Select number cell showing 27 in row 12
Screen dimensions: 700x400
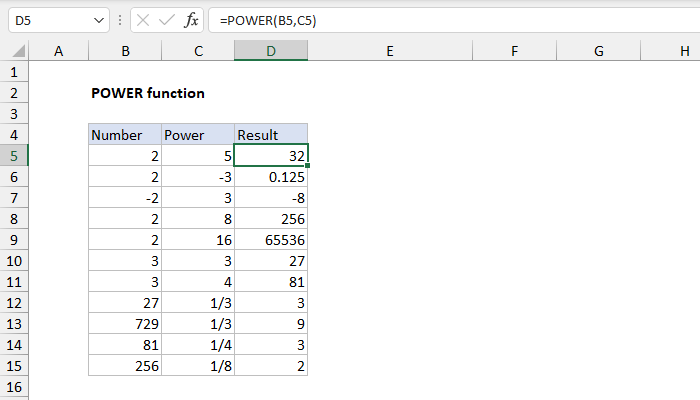click(125, 303)
